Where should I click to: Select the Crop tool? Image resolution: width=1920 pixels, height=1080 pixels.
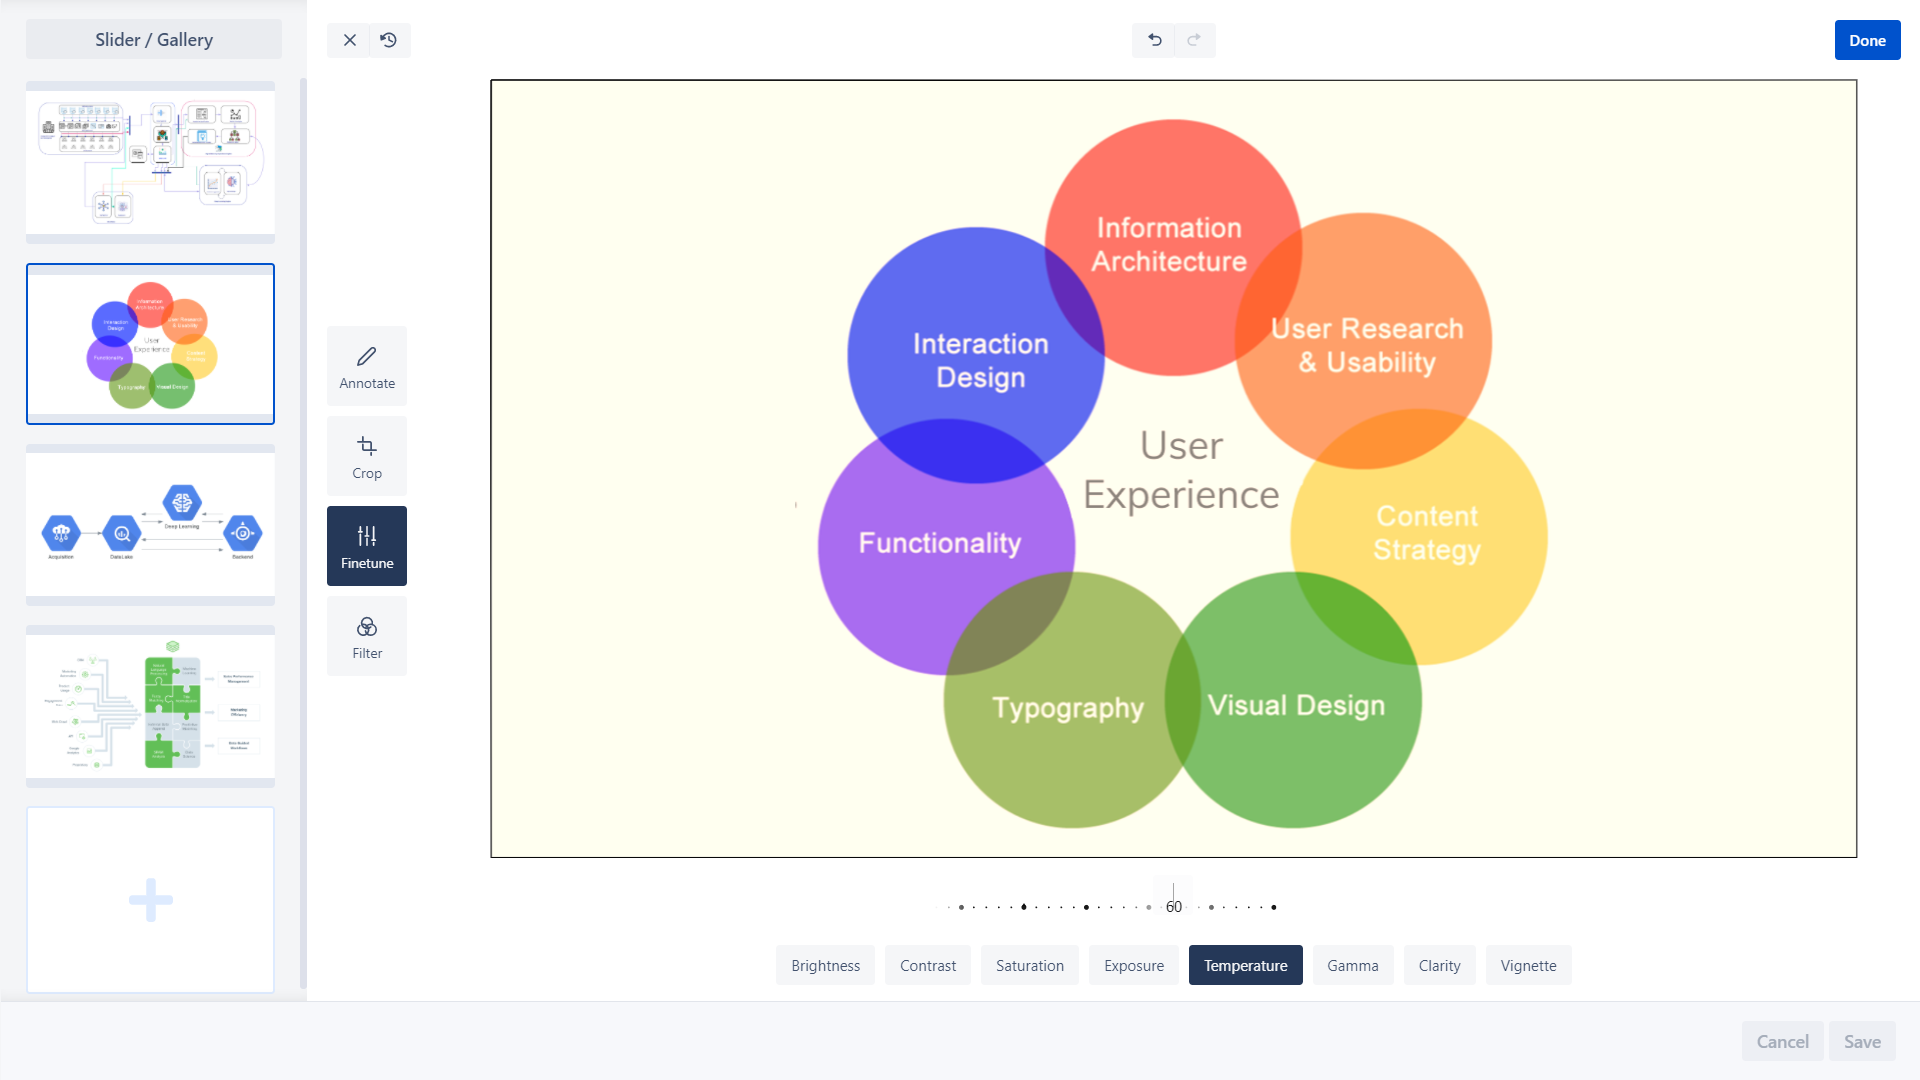pyautogui.click(x=367, y=456)
